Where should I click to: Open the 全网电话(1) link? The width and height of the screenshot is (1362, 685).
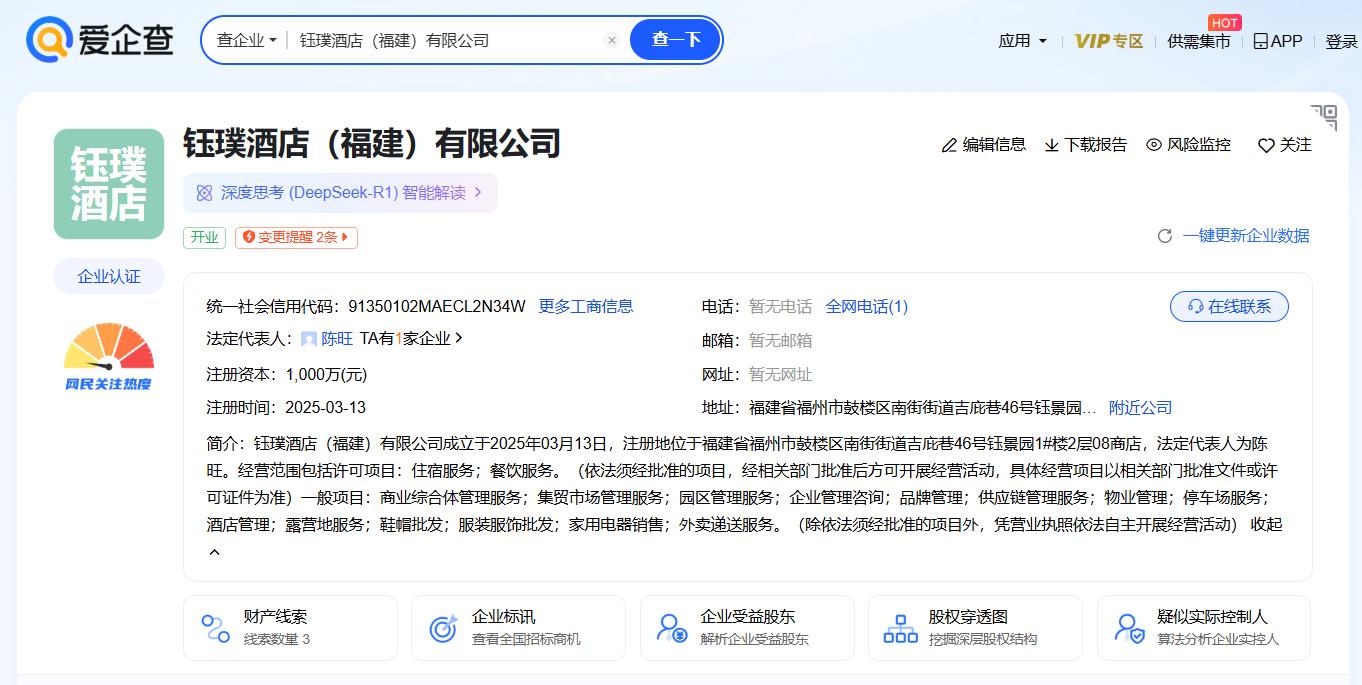click(x=867, y=306)
